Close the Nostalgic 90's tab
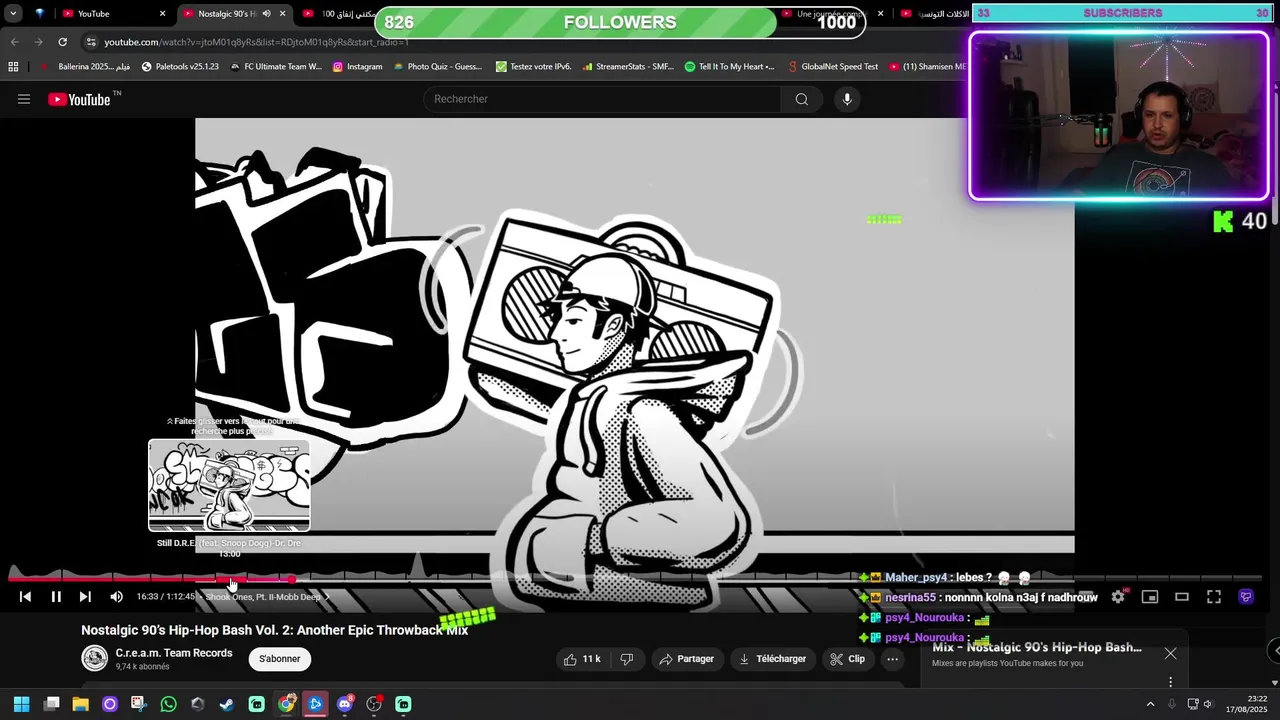1280x720 pixels. point(282,14)
